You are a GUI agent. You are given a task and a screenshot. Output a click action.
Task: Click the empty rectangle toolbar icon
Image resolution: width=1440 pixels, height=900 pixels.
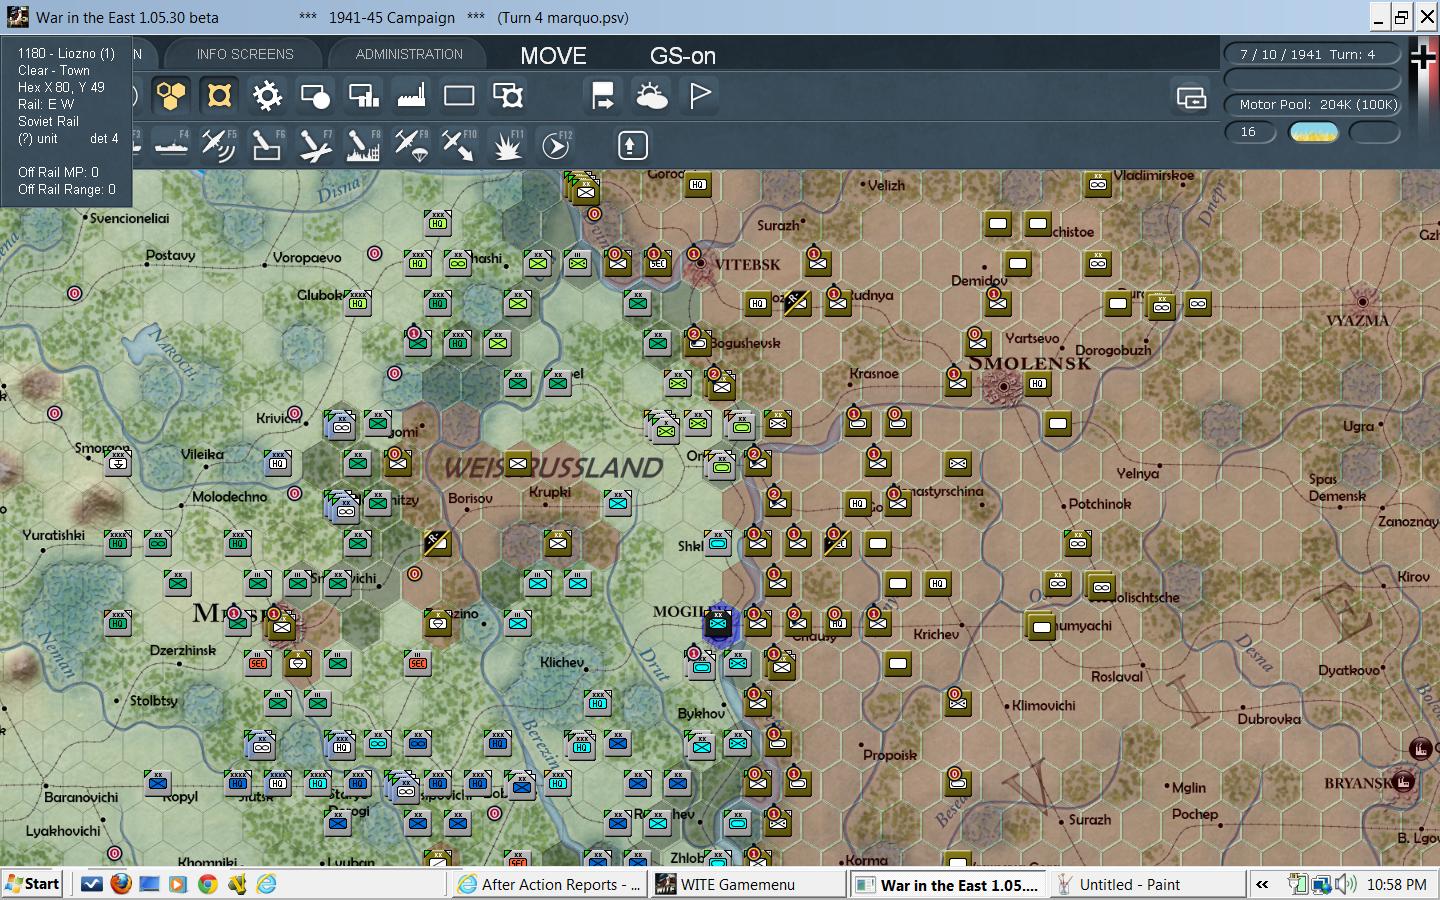[x=459, y=96]
